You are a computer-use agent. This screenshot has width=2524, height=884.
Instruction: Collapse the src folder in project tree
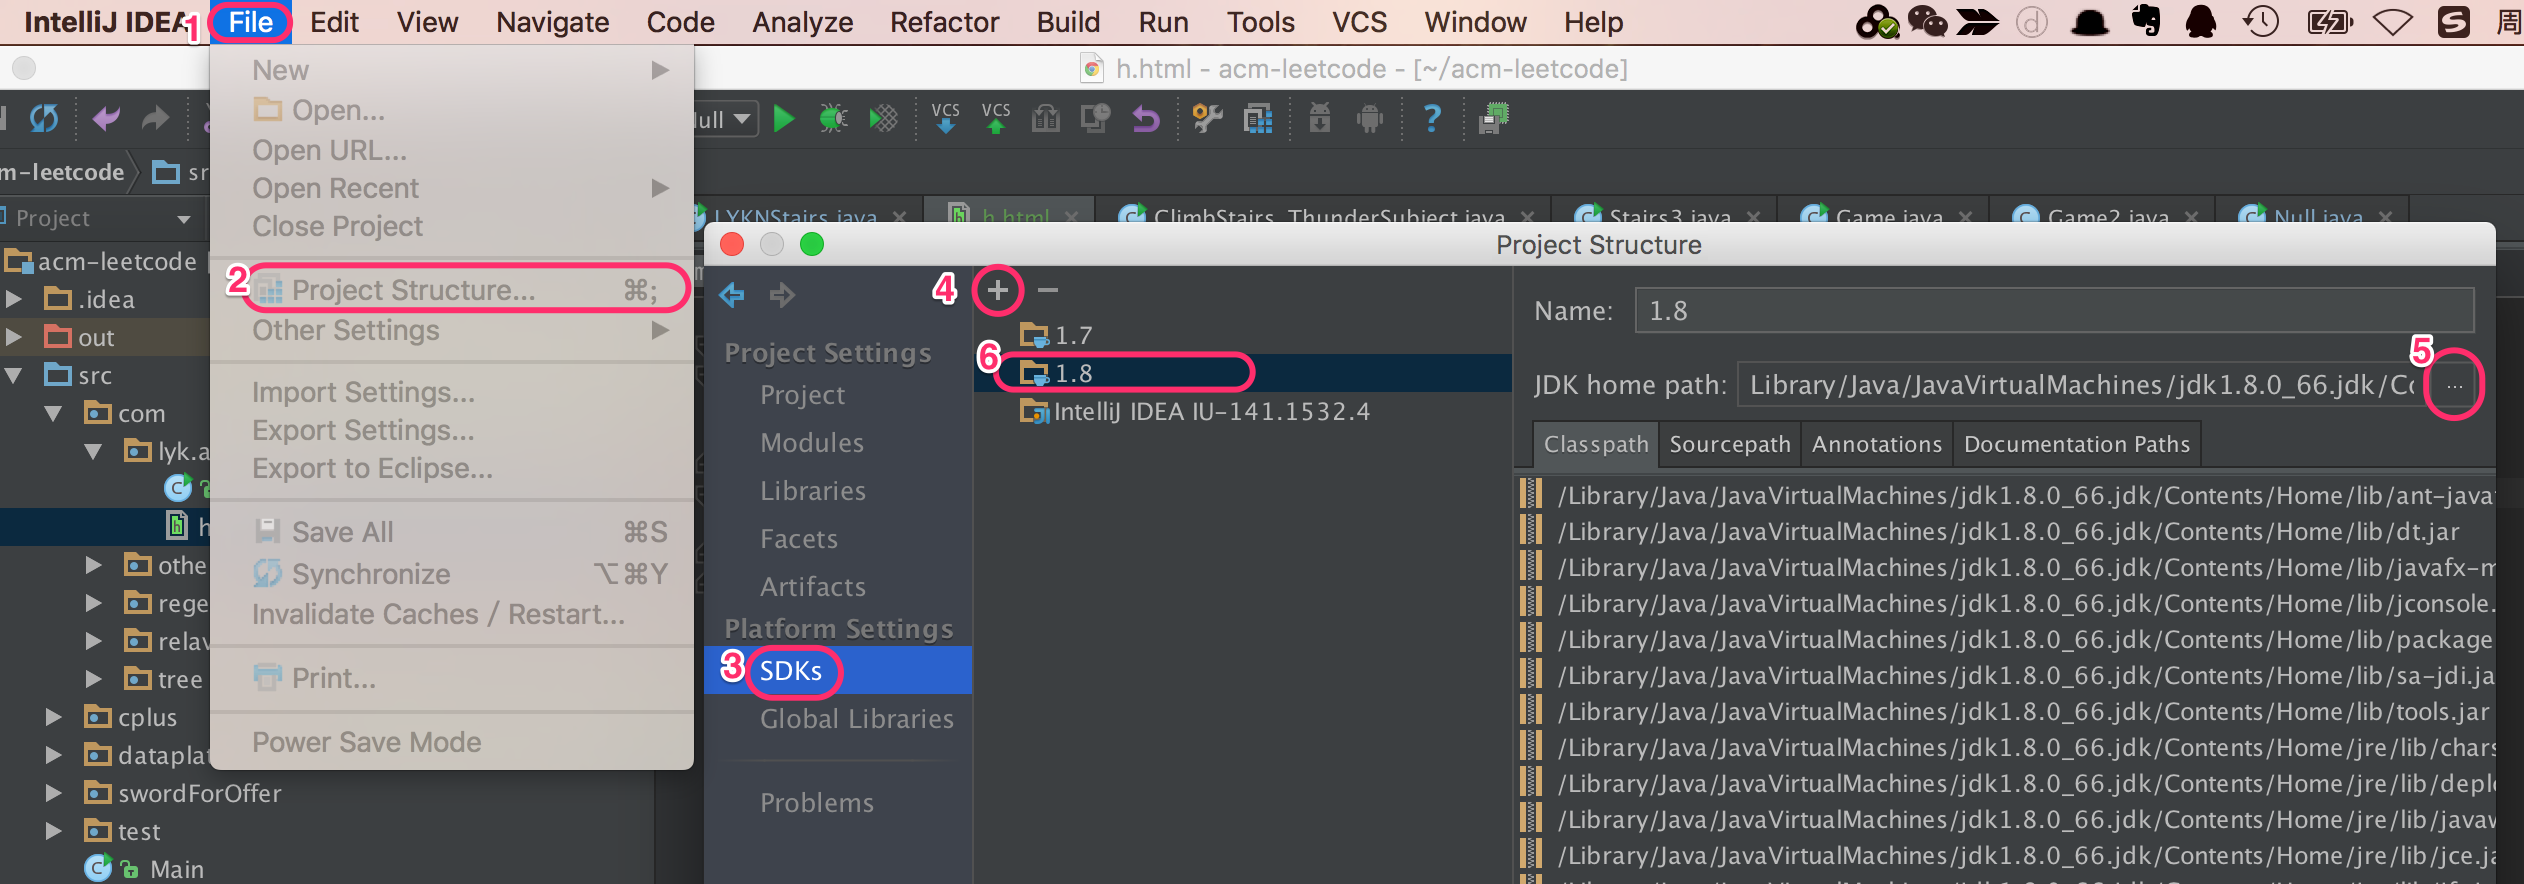14,376
